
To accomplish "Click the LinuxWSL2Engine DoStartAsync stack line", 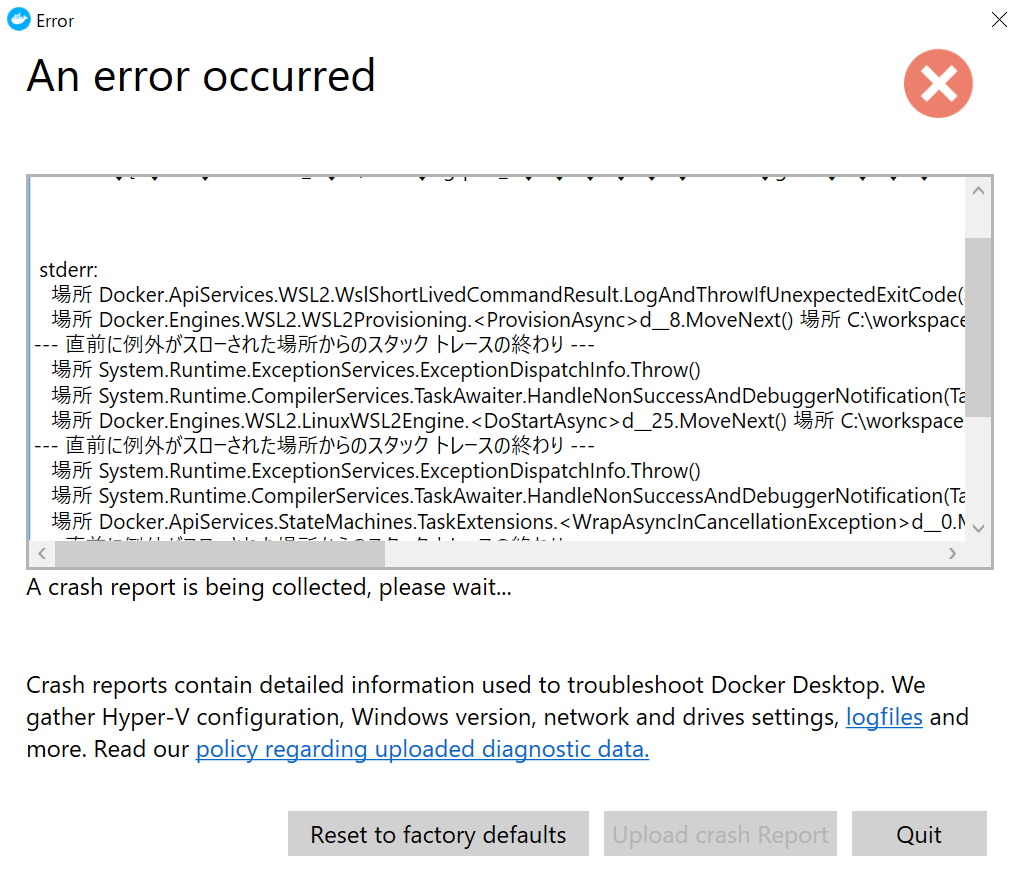I will 508,421.
